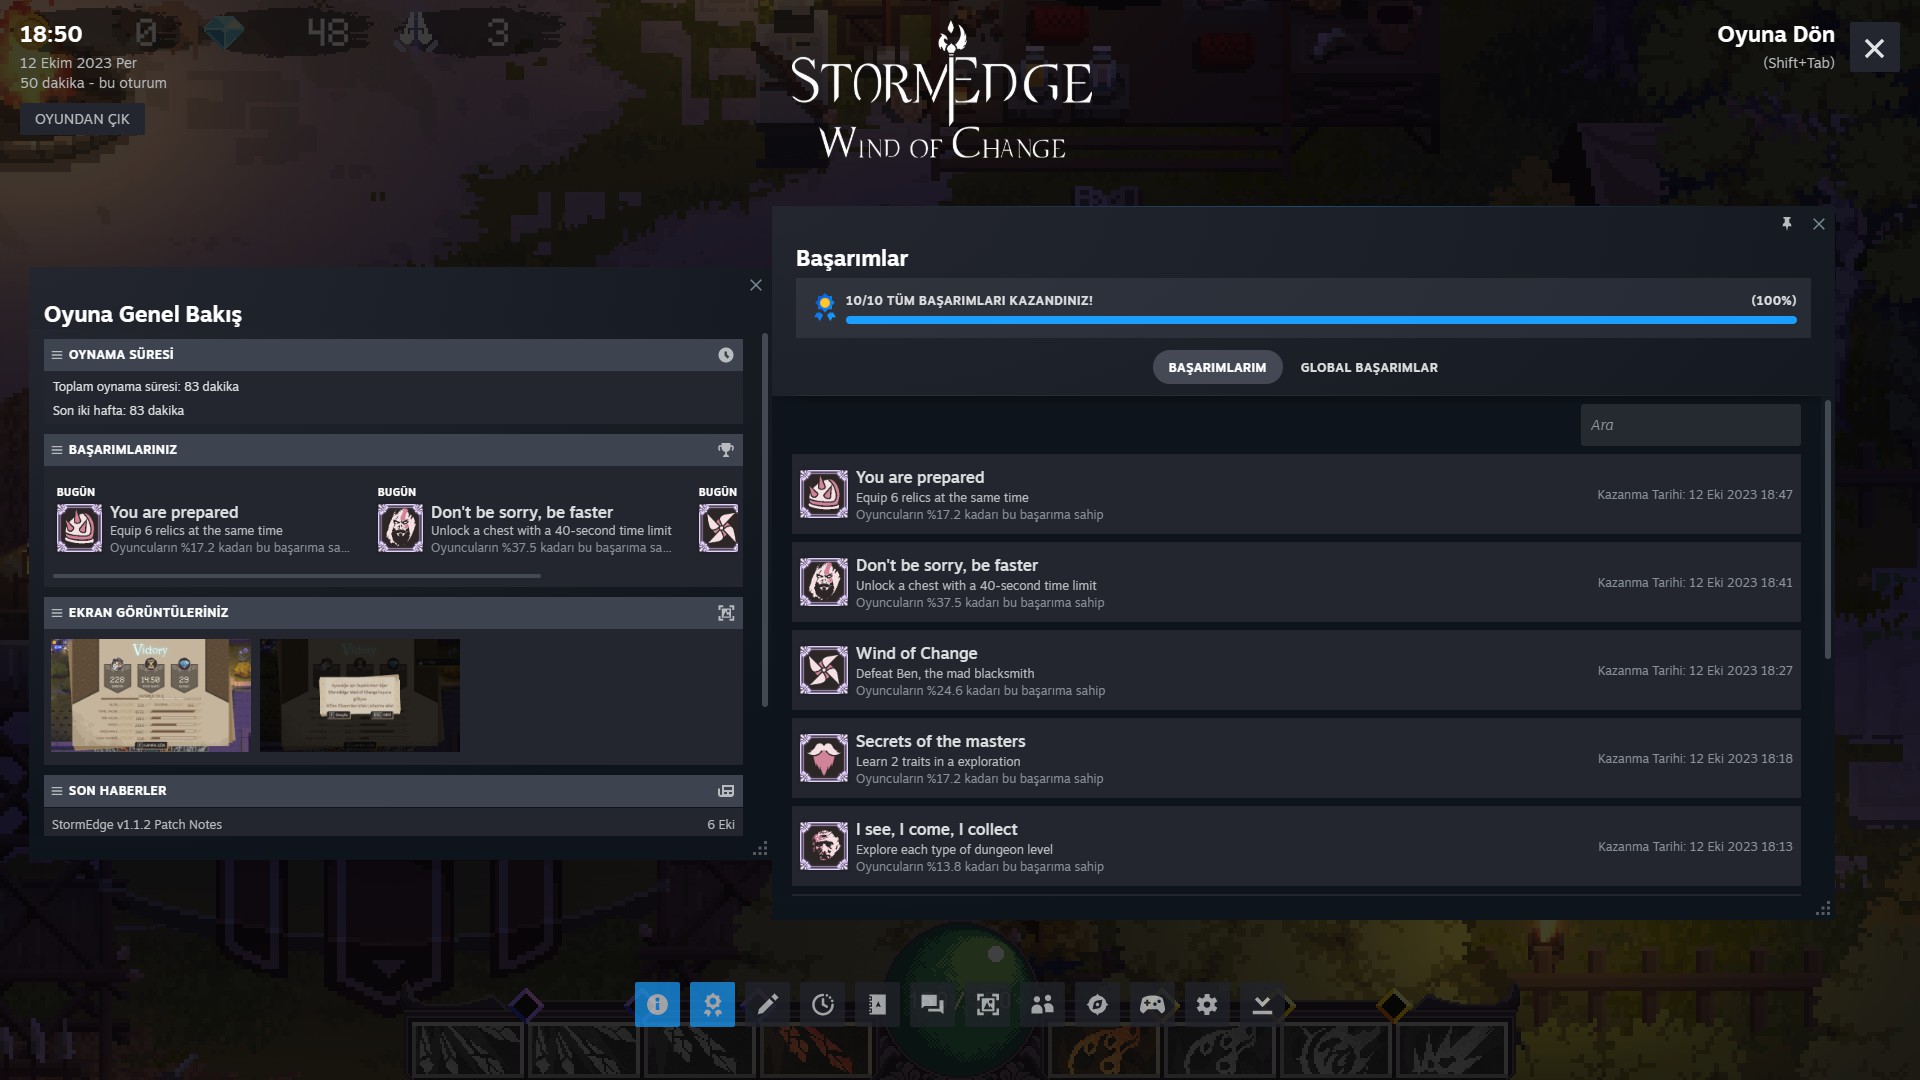The image size is (1920, 1080).
Task: Toggle the Game Overview info panel button
Action: point(657,1005)
